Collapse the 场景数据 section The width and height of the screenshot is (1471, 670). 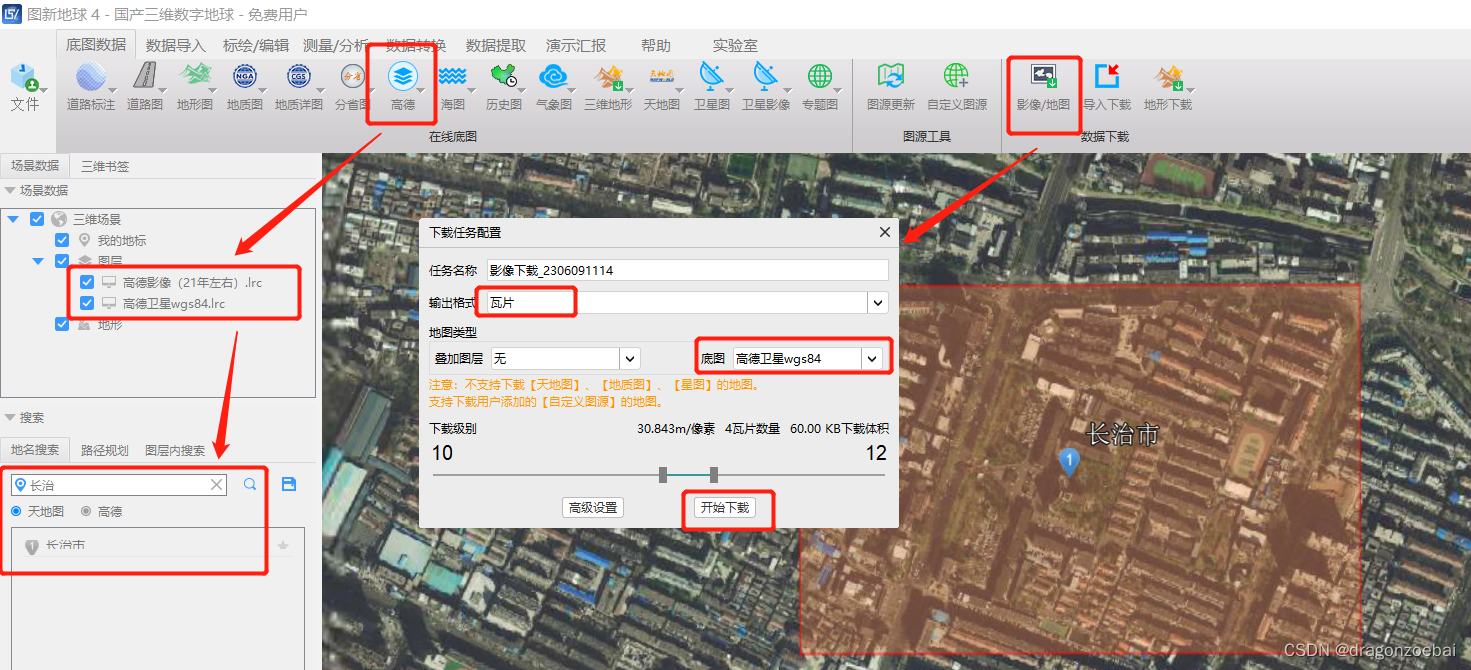point(10,190)
